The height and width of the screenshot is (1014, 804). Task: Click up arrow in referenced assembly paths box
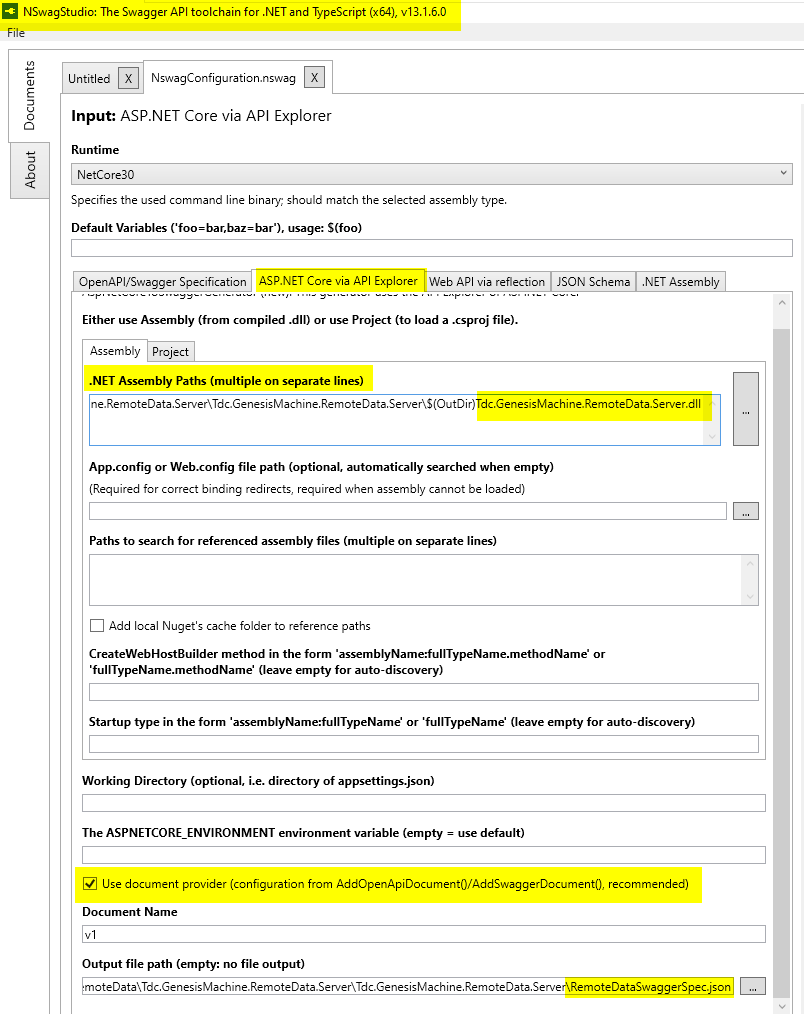click(750, 563)
